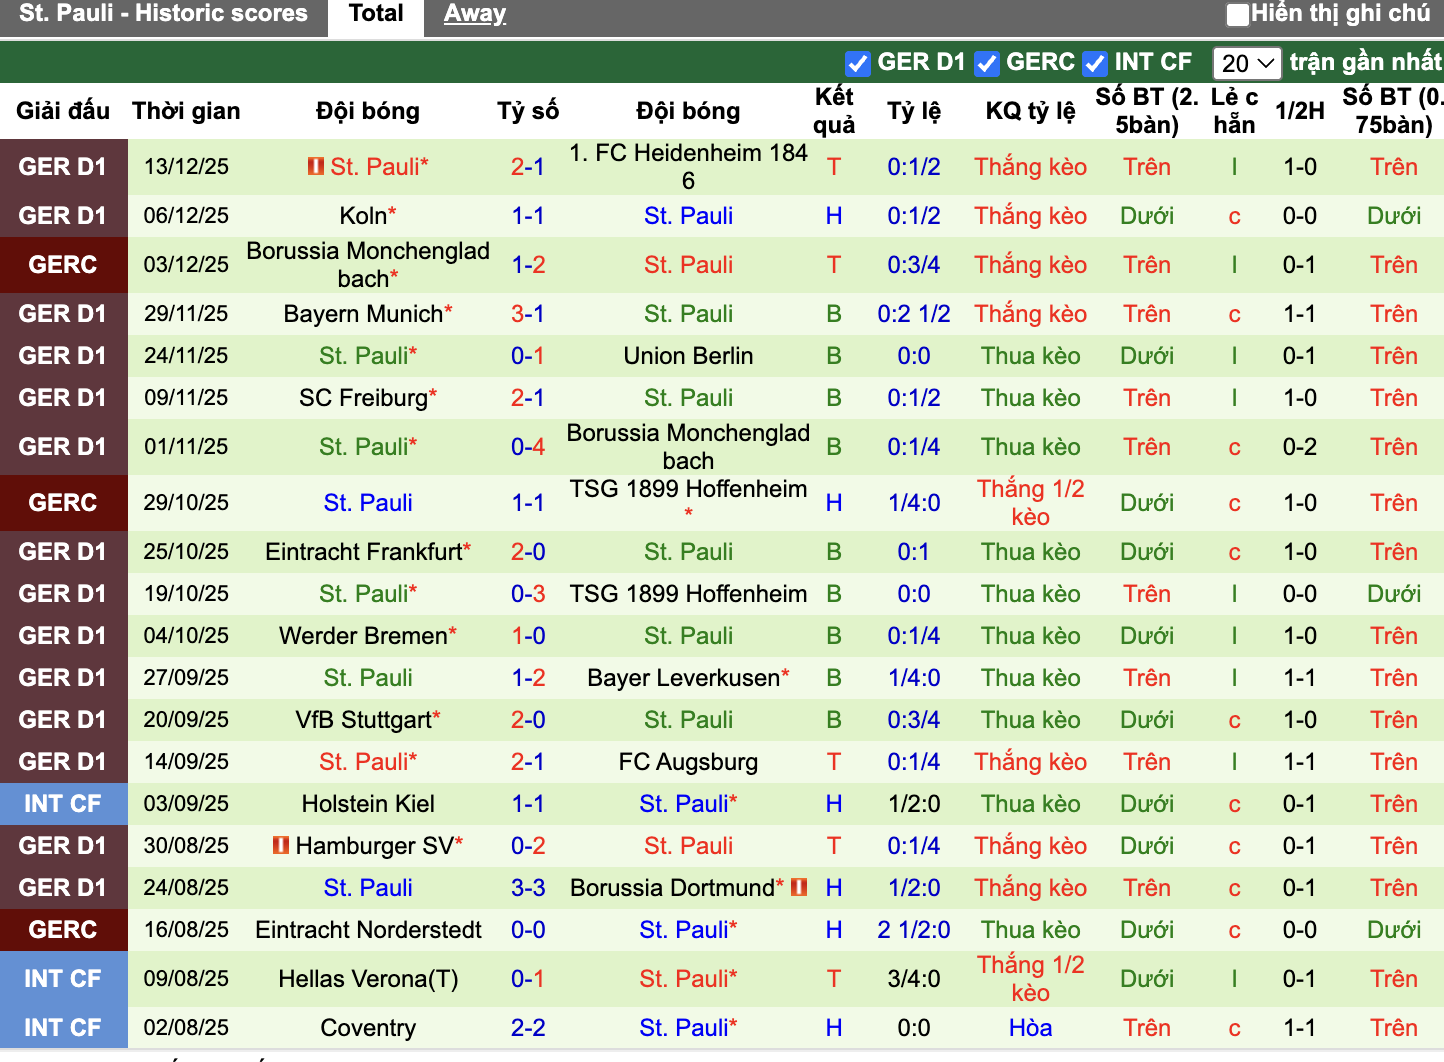Viewport: 1444px width, 1062px height.
Task: Open Coventry team link
Action: (368, 1028)
